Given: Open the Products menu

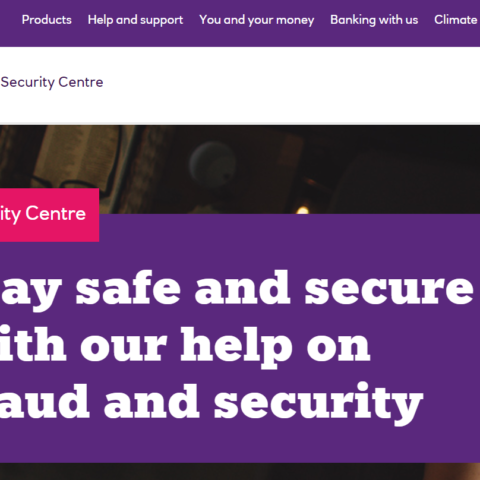Looking at the screenshot, I should coord(47,20).
